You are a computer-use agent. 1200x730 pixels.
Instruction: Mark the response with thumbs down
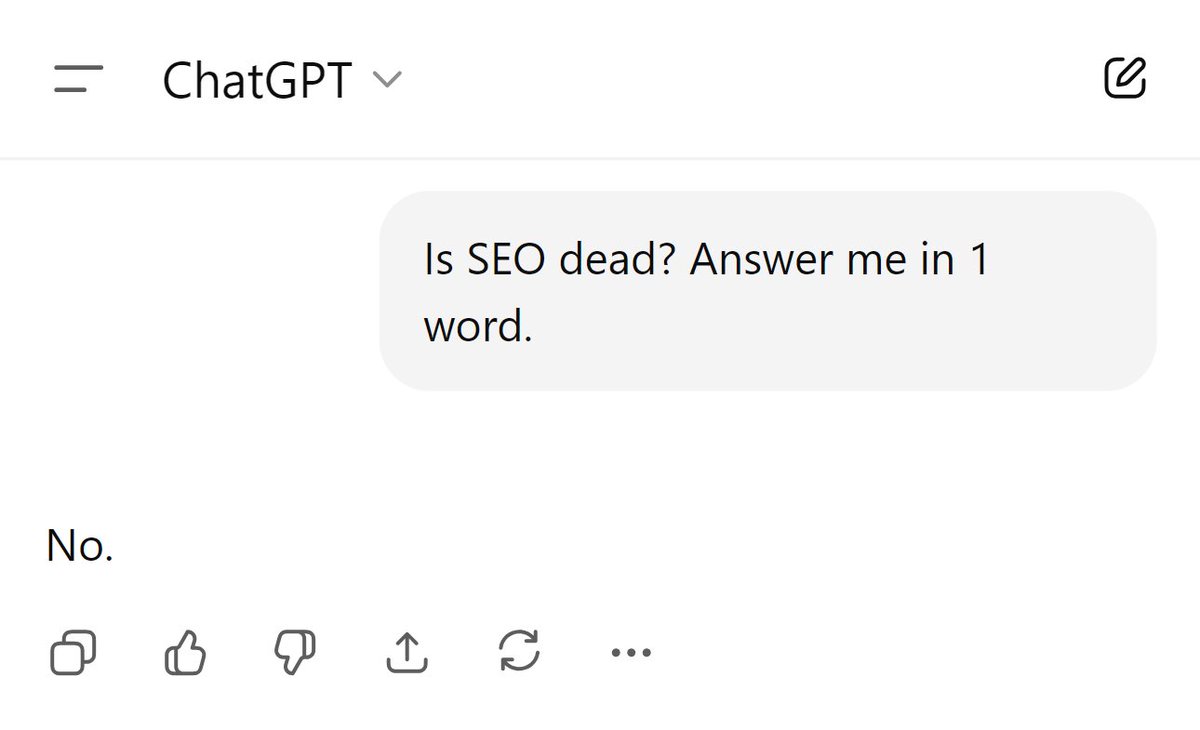point(295,652)
